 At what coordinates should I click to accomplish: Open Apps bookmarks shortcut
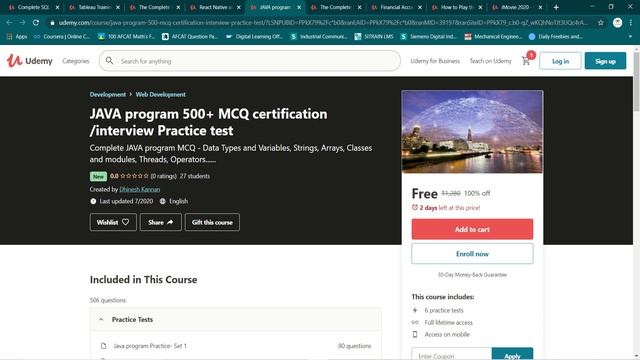tap(17, 37)
